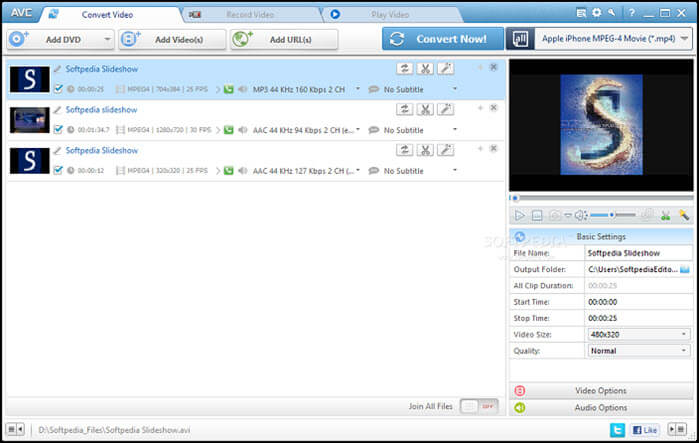Remove the first video with its X icon
Viewport: 699px width, 443px height.
493,67
